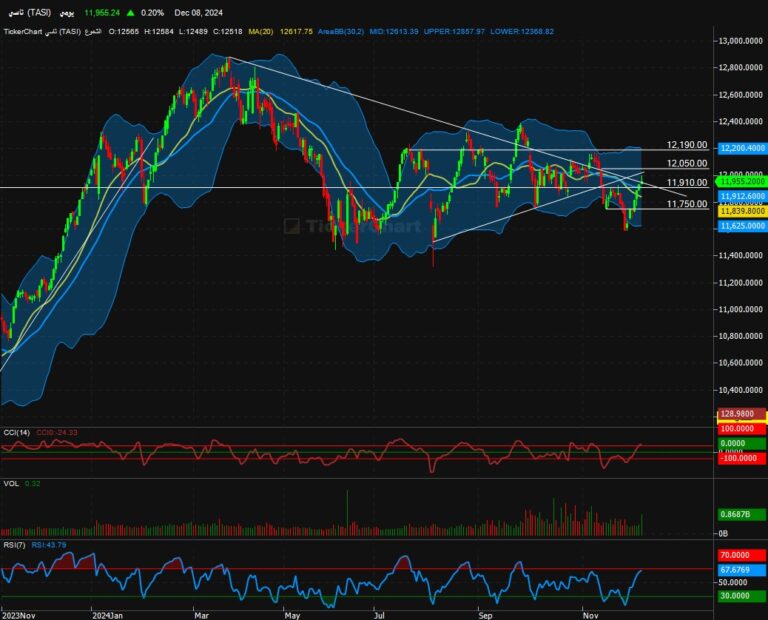Screen dimensions: 768x620
Task: Open the RSI(7) indicator label
Action: click(x=15, y=547)
